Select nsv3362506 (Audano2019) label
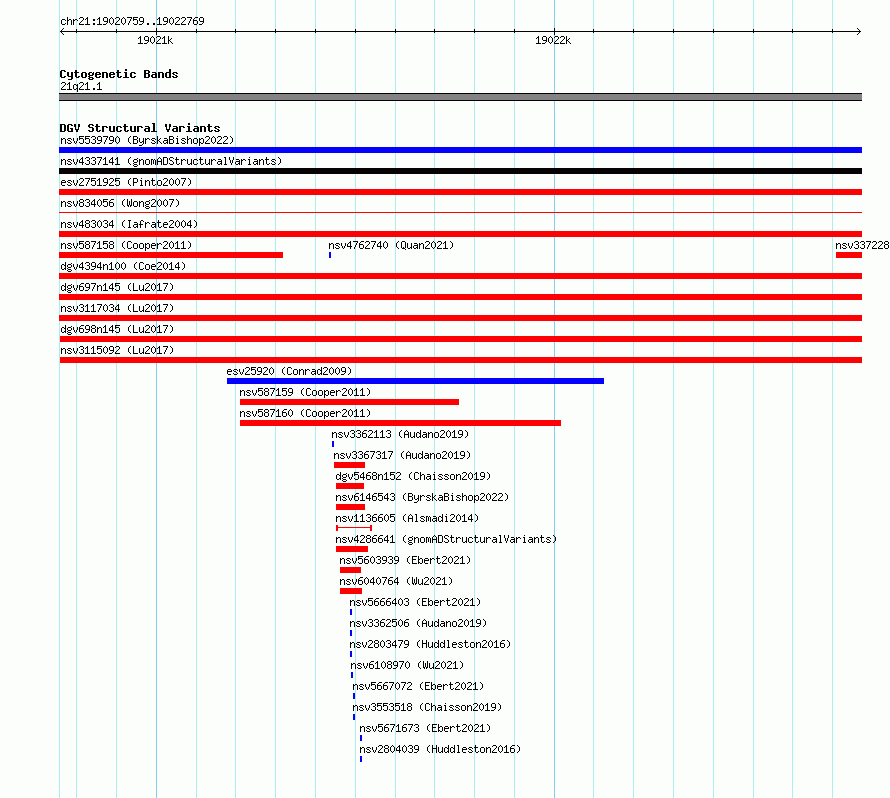This screenshot has height=798, width=890. (418, 623)
